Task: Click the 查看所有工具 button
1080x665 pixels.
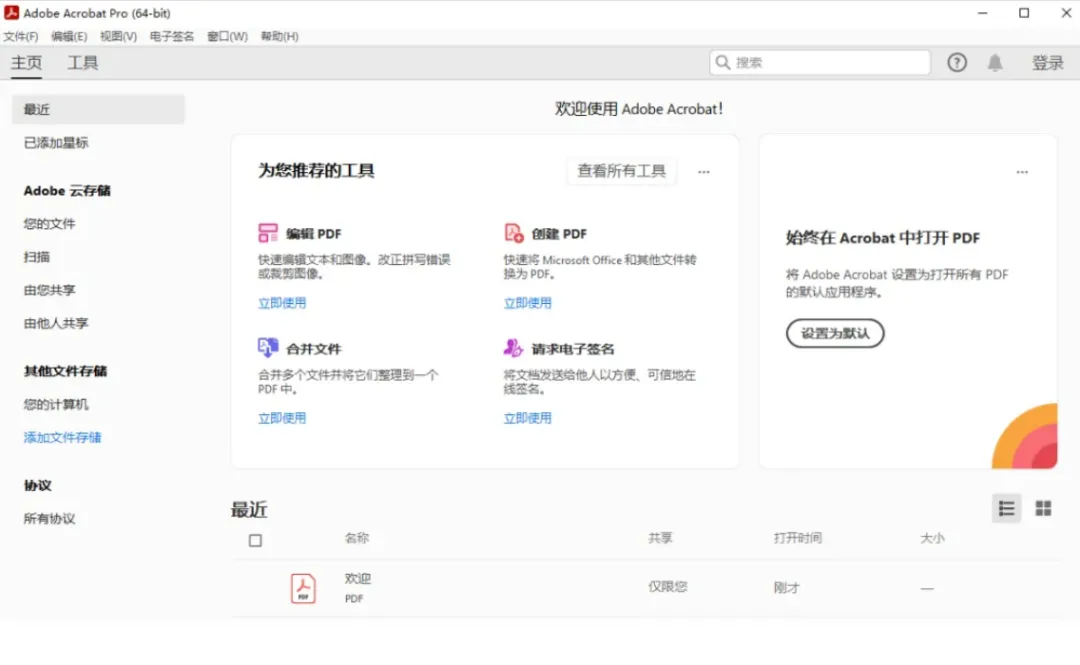Action: point(621,171)
